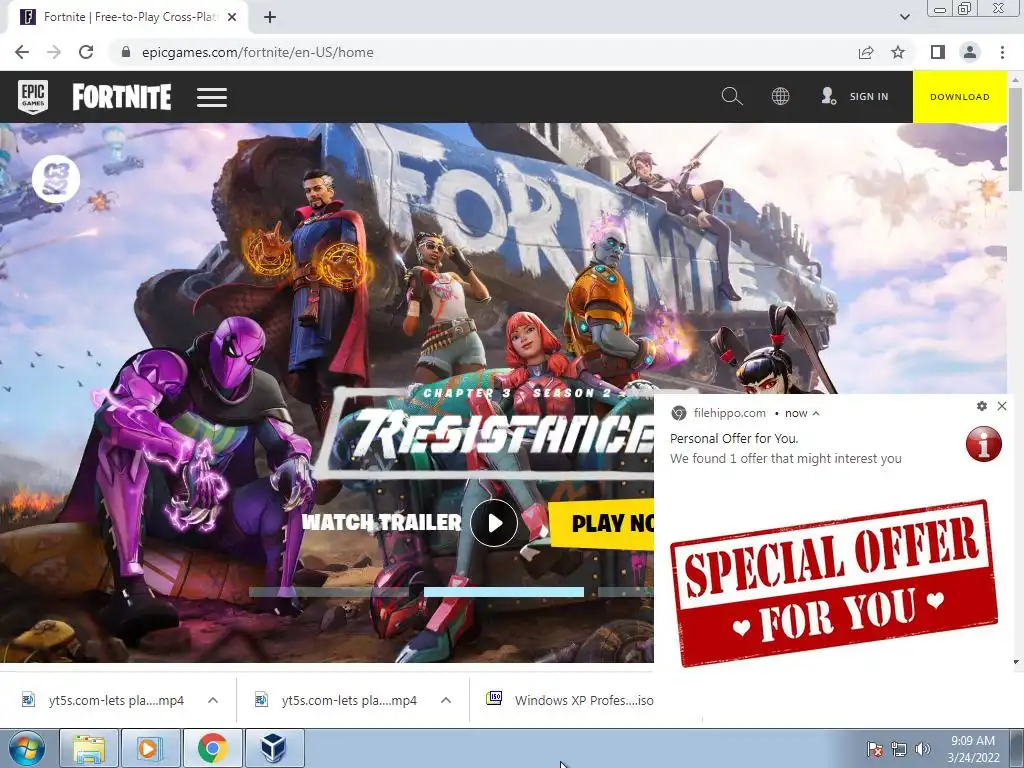Click the Fortnite logo in header
This screenshot has height=768, width=1024.
click(122, 97)
